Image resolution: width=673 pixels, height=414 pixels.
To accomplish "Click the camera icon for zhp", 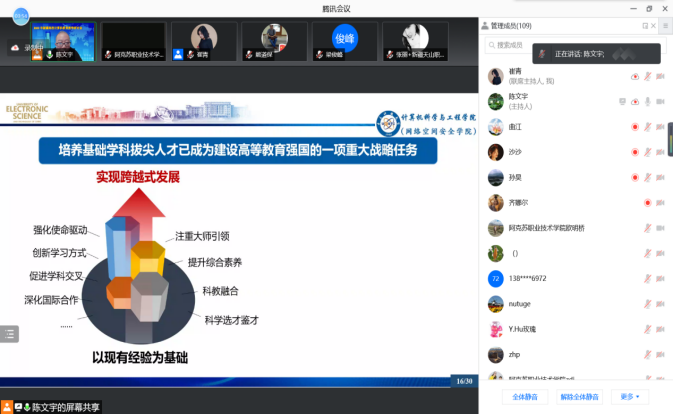I will pos(661,354).
